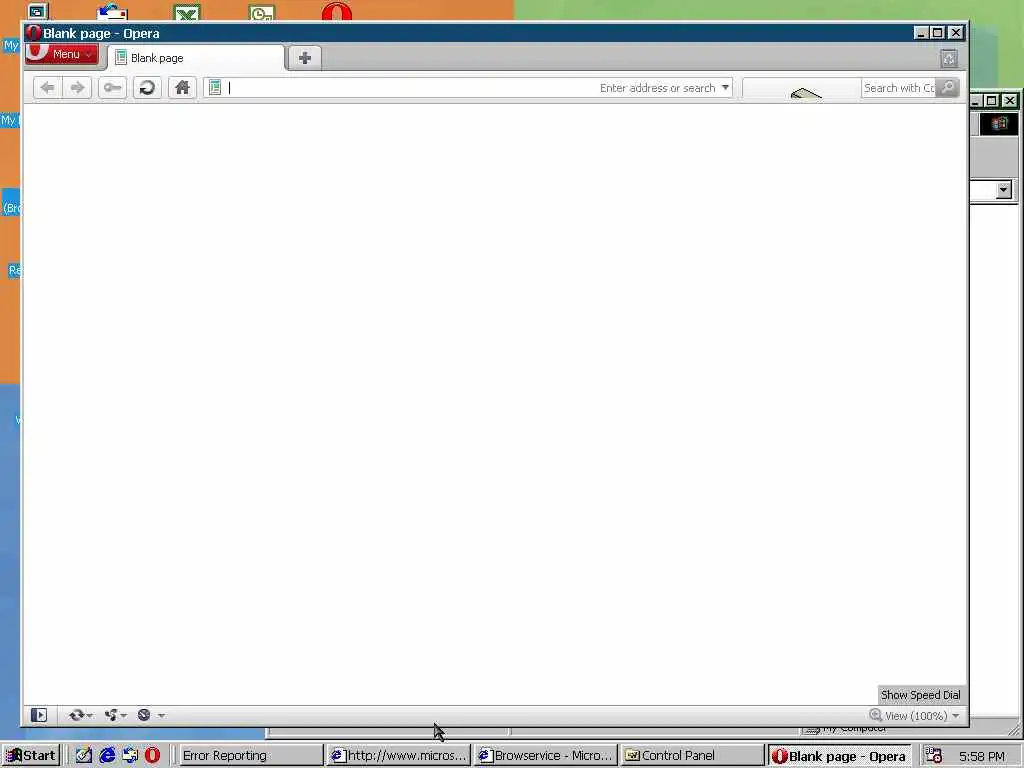This screenshot has height=768, width=1024.
Task: Switch to the Error Reporting taskbar button
Action: click(x=250, y=756)
